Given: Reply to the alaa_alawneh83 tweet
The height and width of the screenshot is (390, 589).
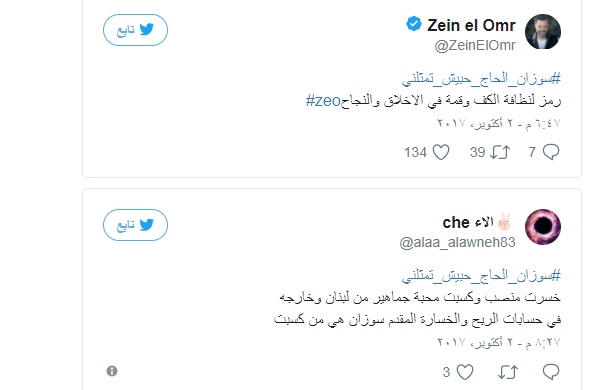Looking at the screenshot, I should point(551,372).
